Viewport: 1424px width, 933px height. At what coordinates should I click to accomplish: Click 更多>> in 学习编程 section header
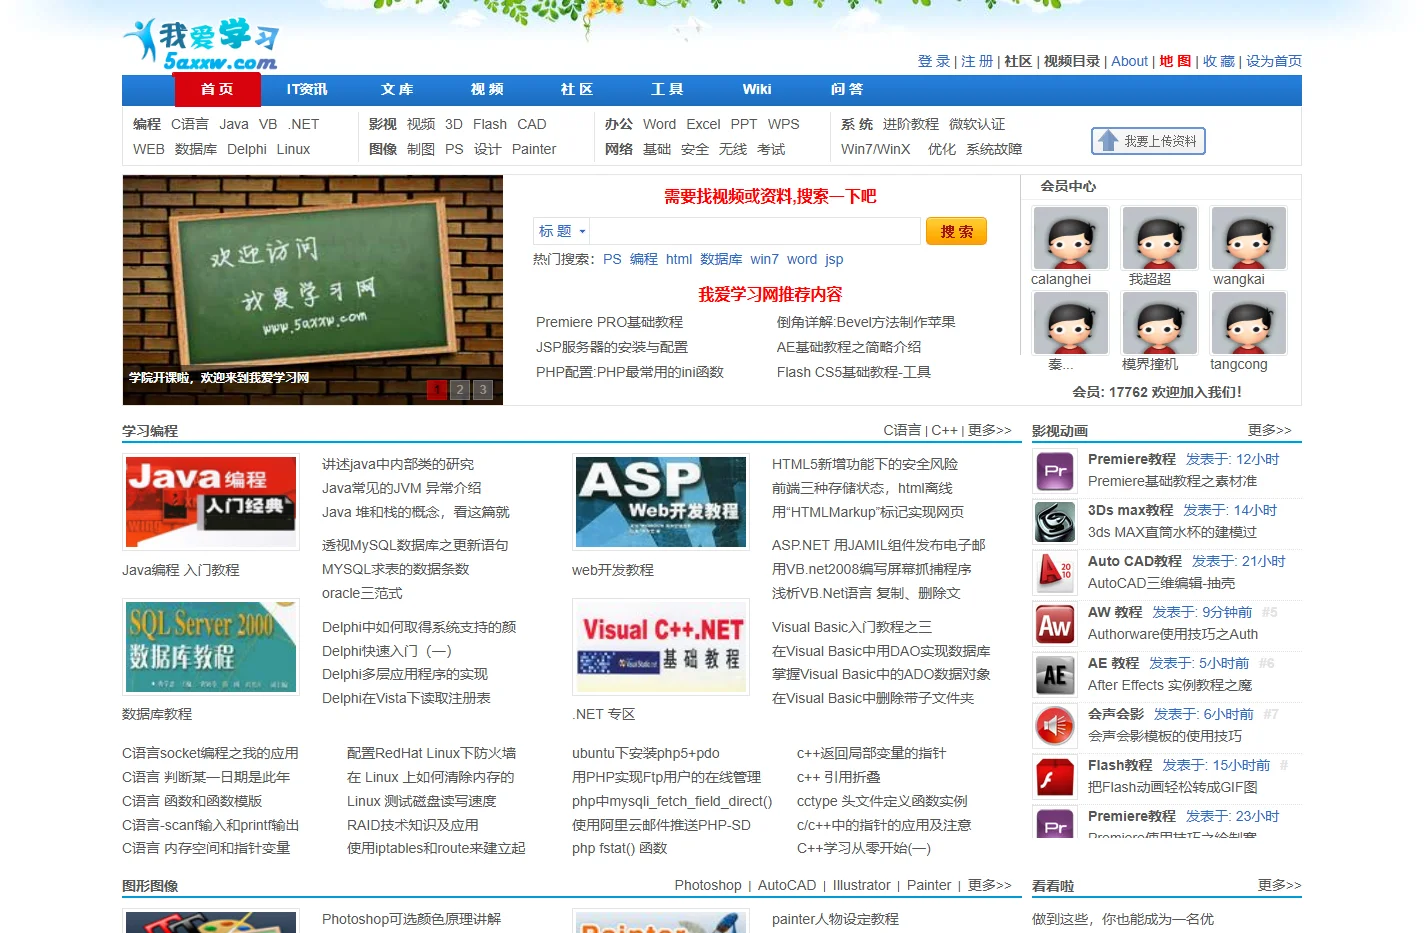click(990, 430)
